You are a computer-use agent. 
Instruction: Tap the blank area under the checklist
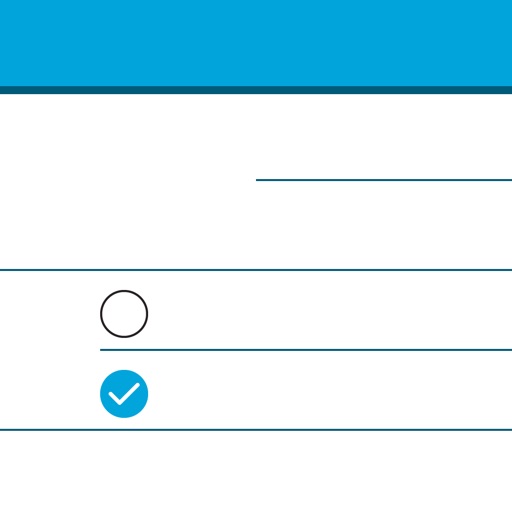[256, 472]
